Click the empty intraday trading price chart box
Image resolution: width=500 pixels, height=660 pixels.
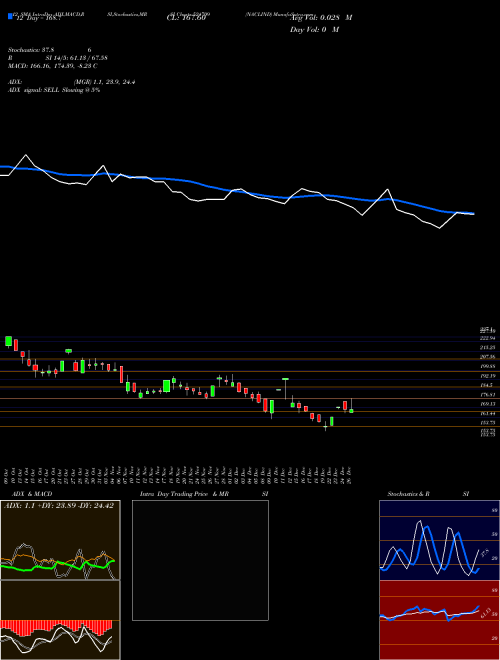coord(200,560)
